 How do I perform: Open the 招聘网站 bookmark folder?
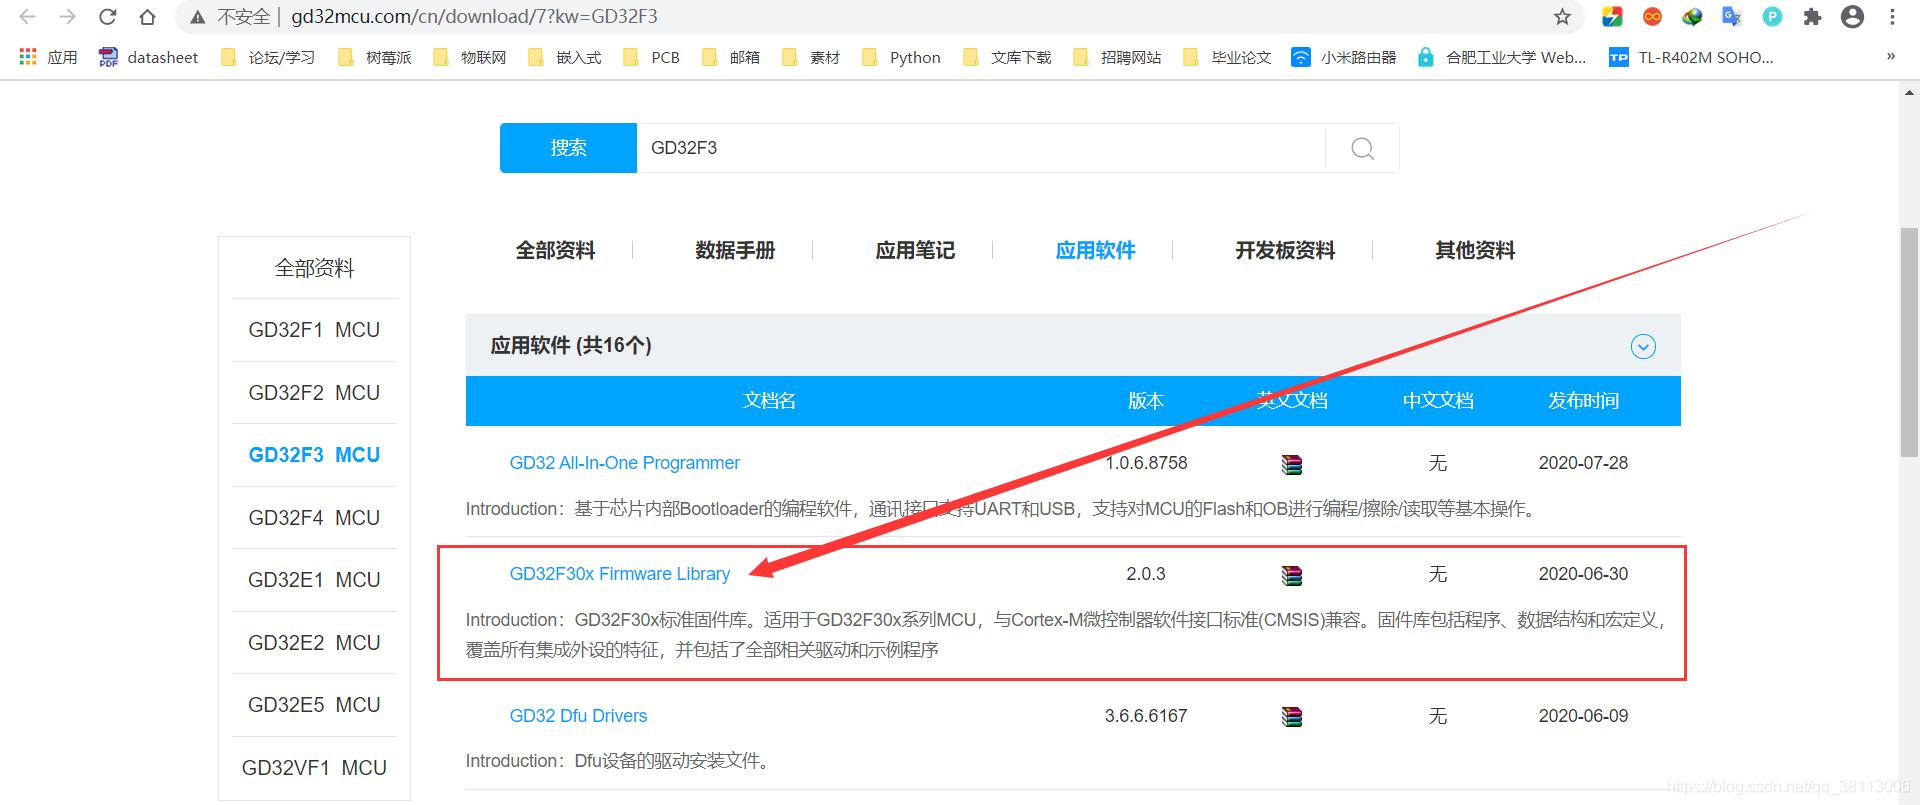[1117, 57]
